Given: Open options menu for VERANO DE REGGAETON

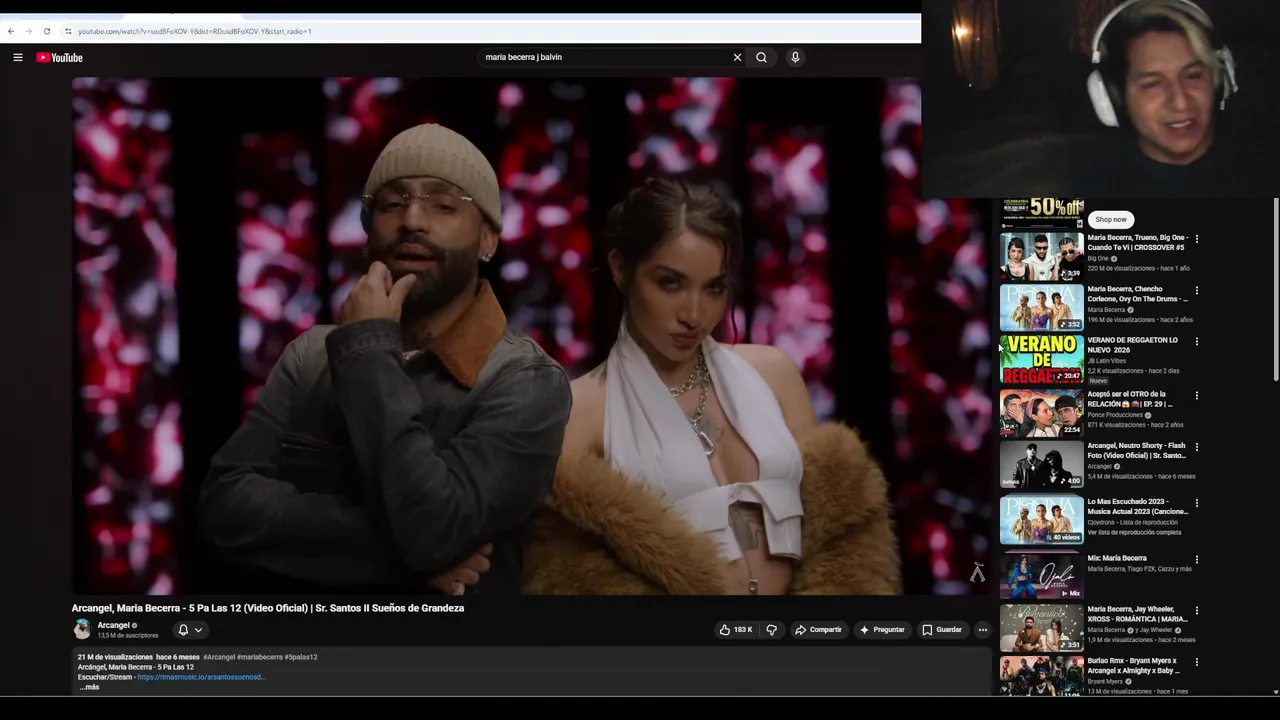Looking at the screenshot, I should tap(1197, 341).
